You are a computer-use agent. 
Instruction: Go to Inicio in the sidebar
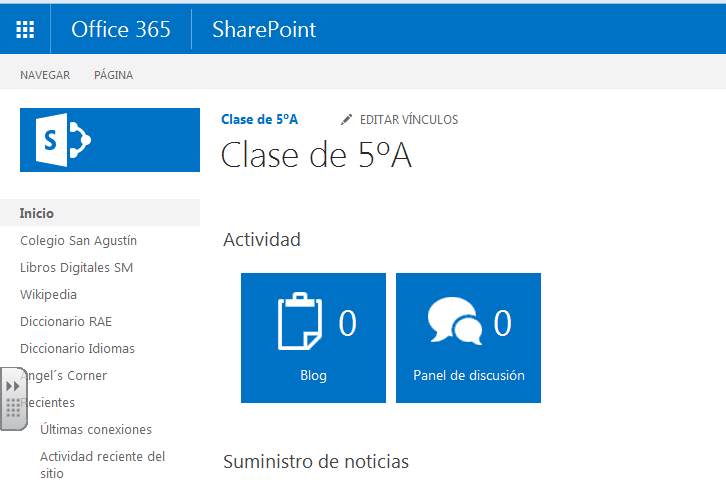coord(37,213)
